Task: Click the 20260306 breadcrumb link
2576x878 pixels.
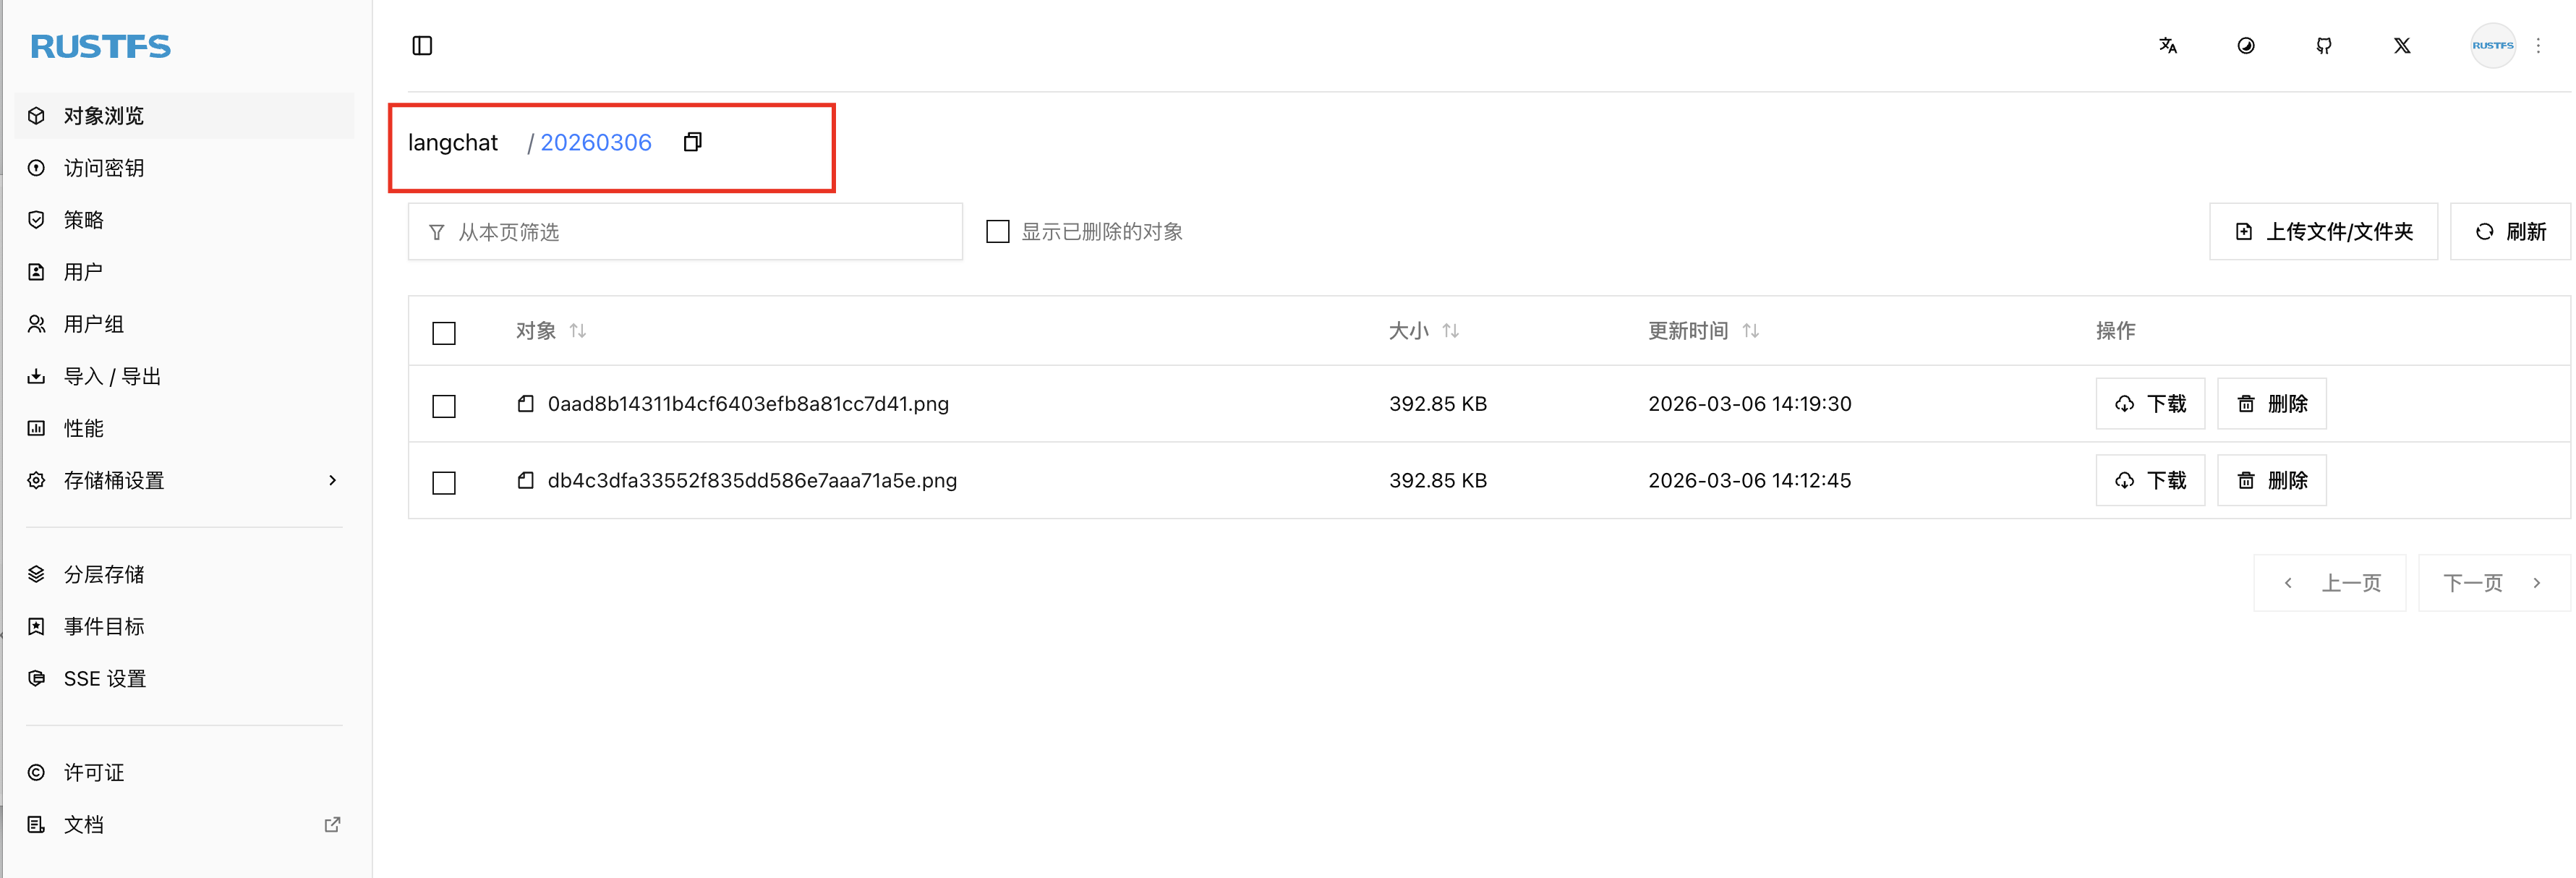Action: coord(596,143)
